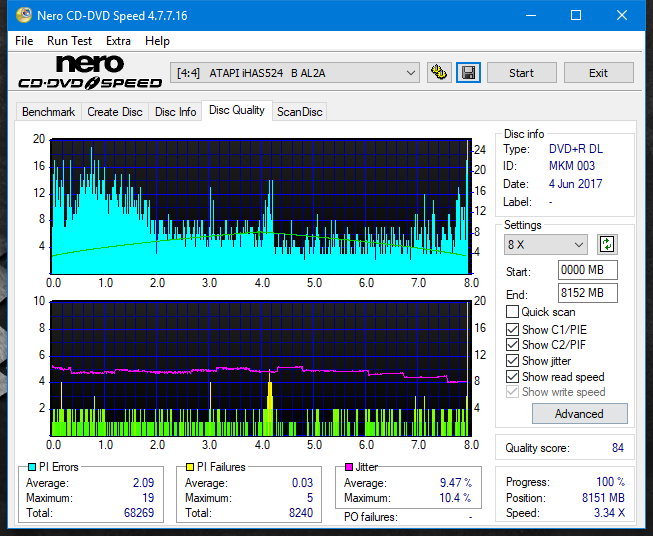Maximize the Nero window

[576, 15]
